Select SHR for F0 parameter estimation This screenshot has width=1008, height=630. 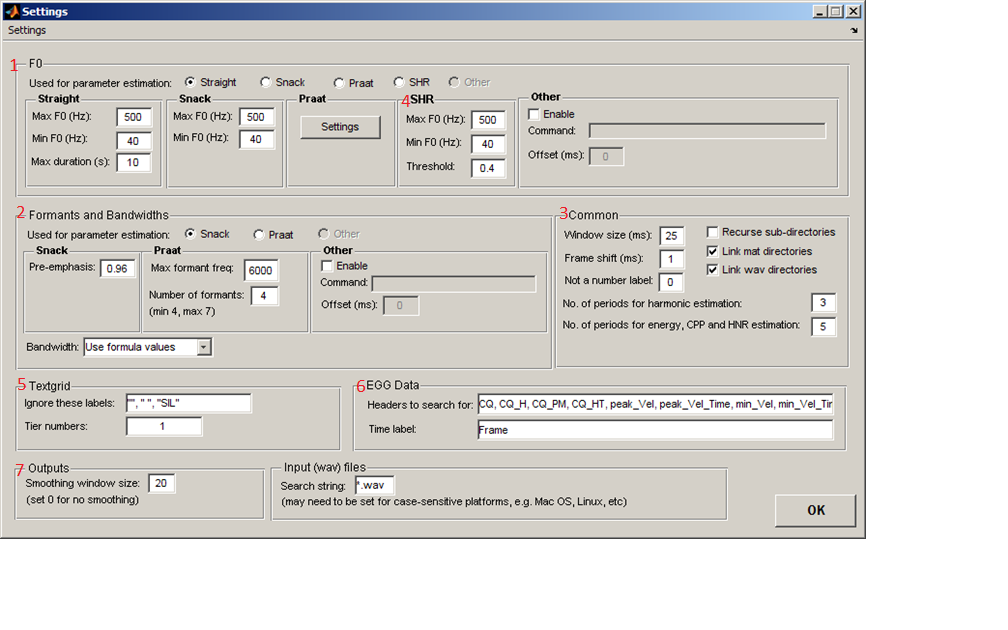(399, 82)
